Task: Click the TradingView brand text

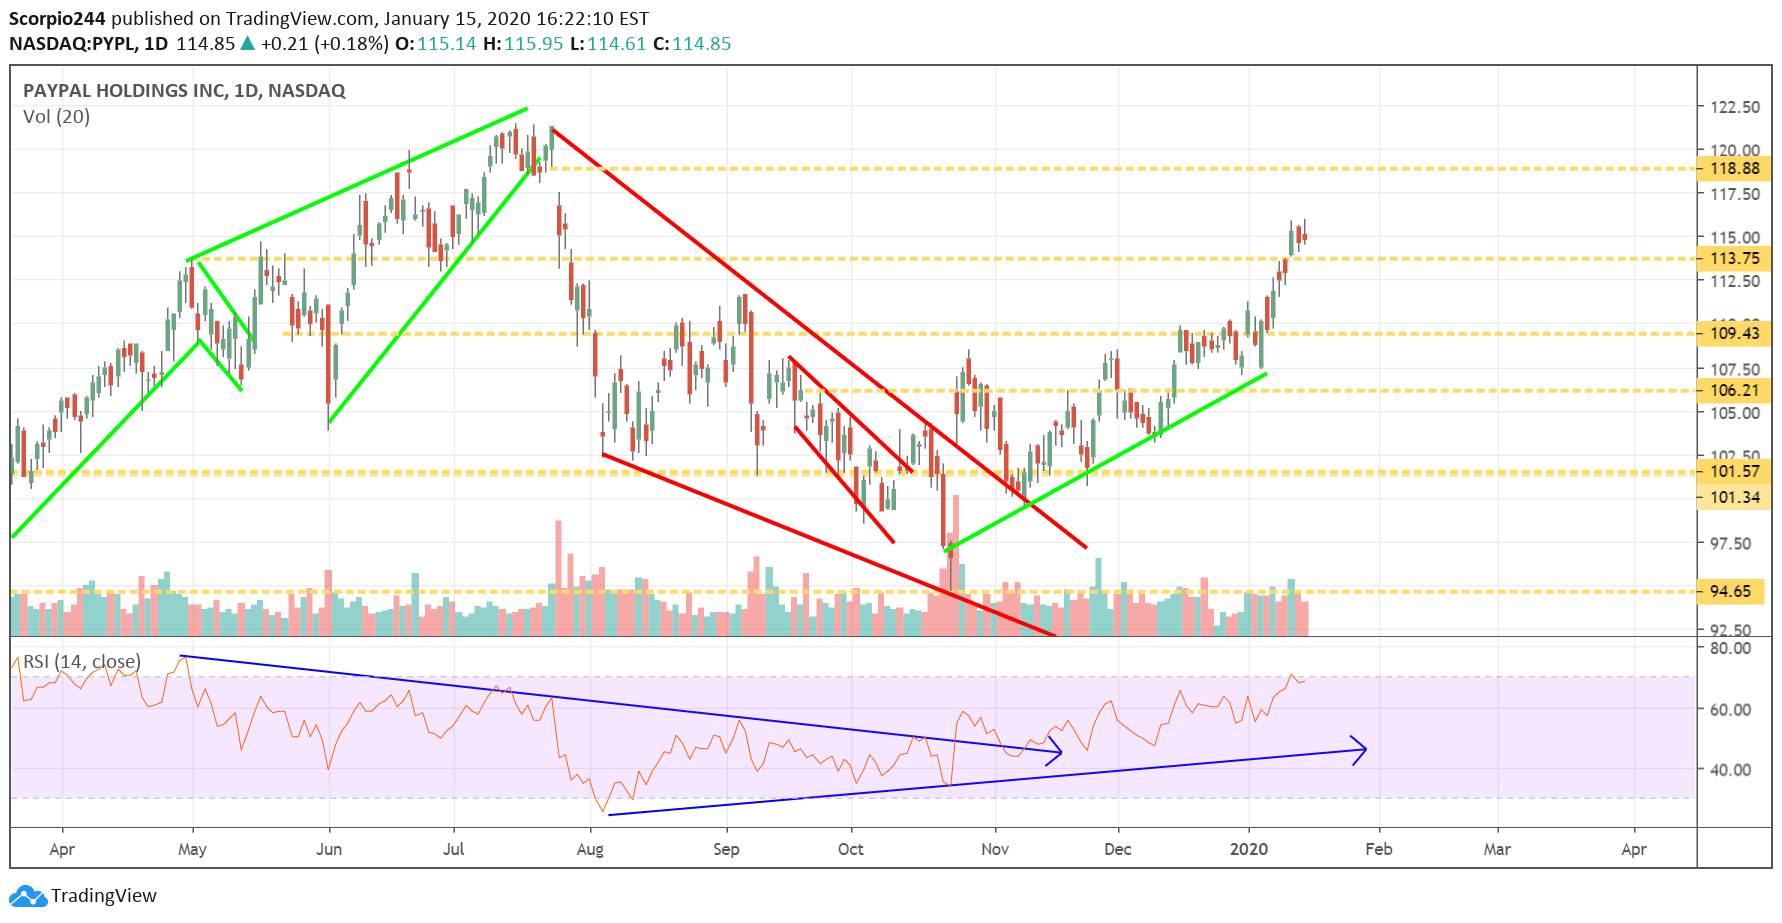Action: coord(104,896)
